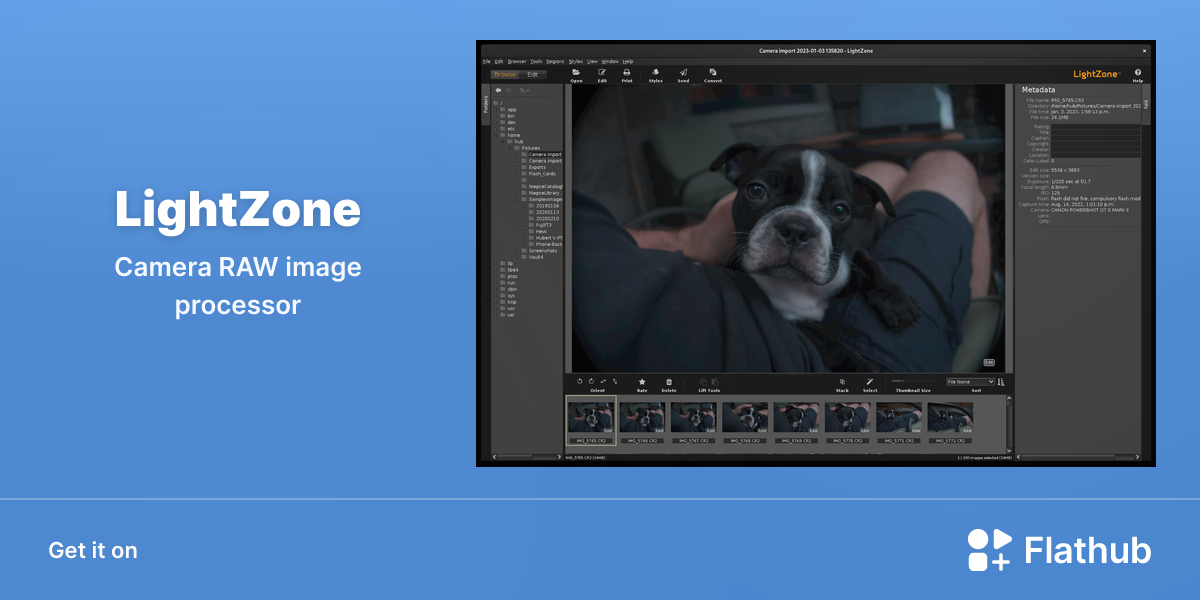Flip image horizontally in Orient group
The image size is (1200, 600).
(603, 381)
